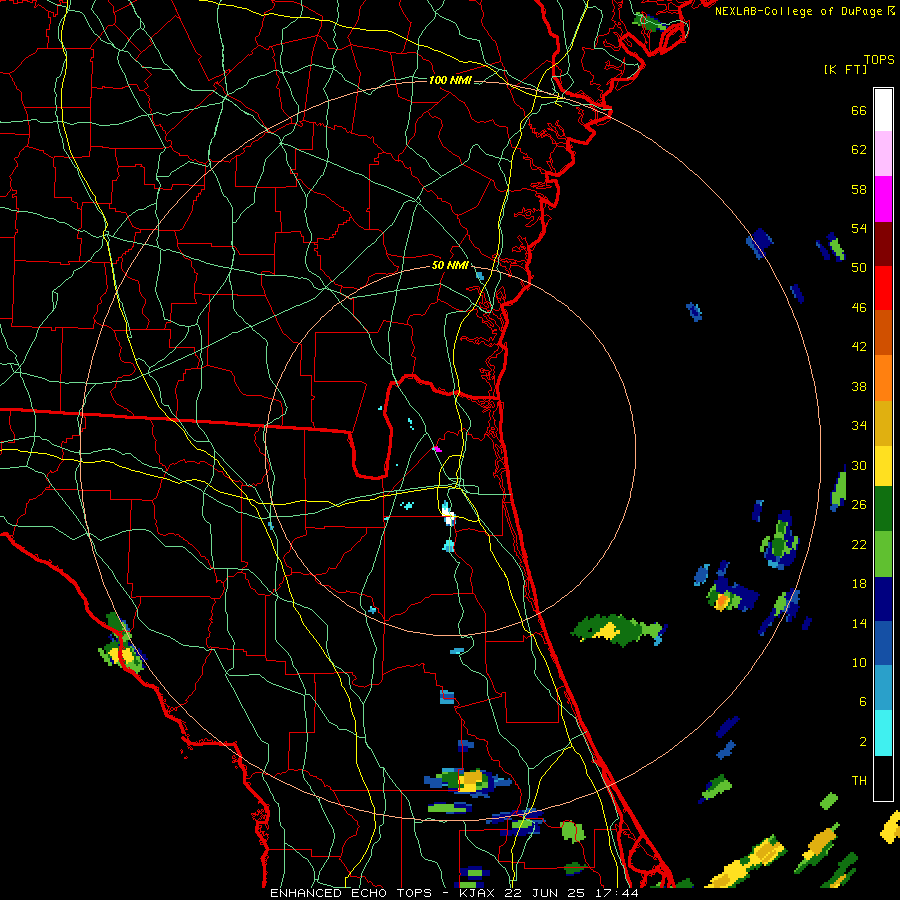Click the "NEXLAB-College of DuPage" credit text

(798, 11)
